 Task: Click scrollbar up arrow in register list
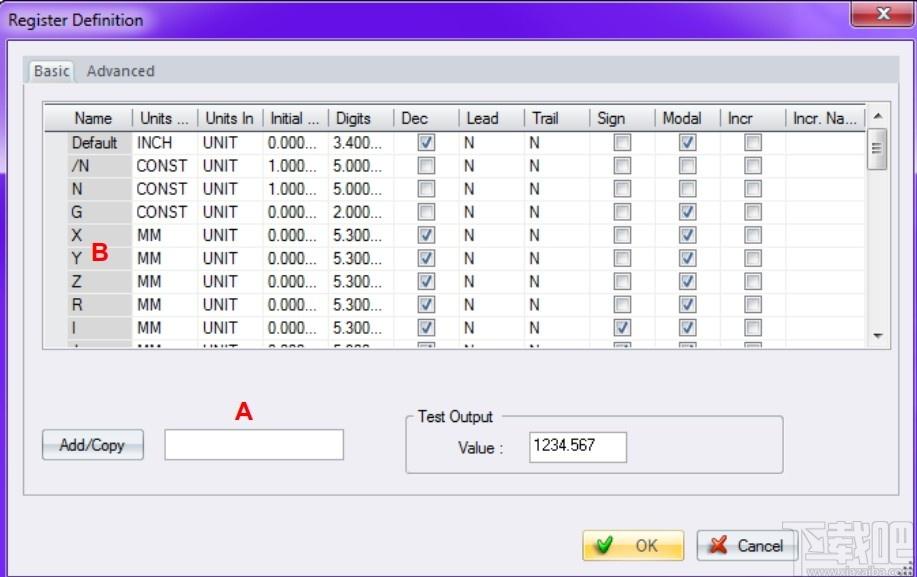pyautogui.click(x=877, y=116)
